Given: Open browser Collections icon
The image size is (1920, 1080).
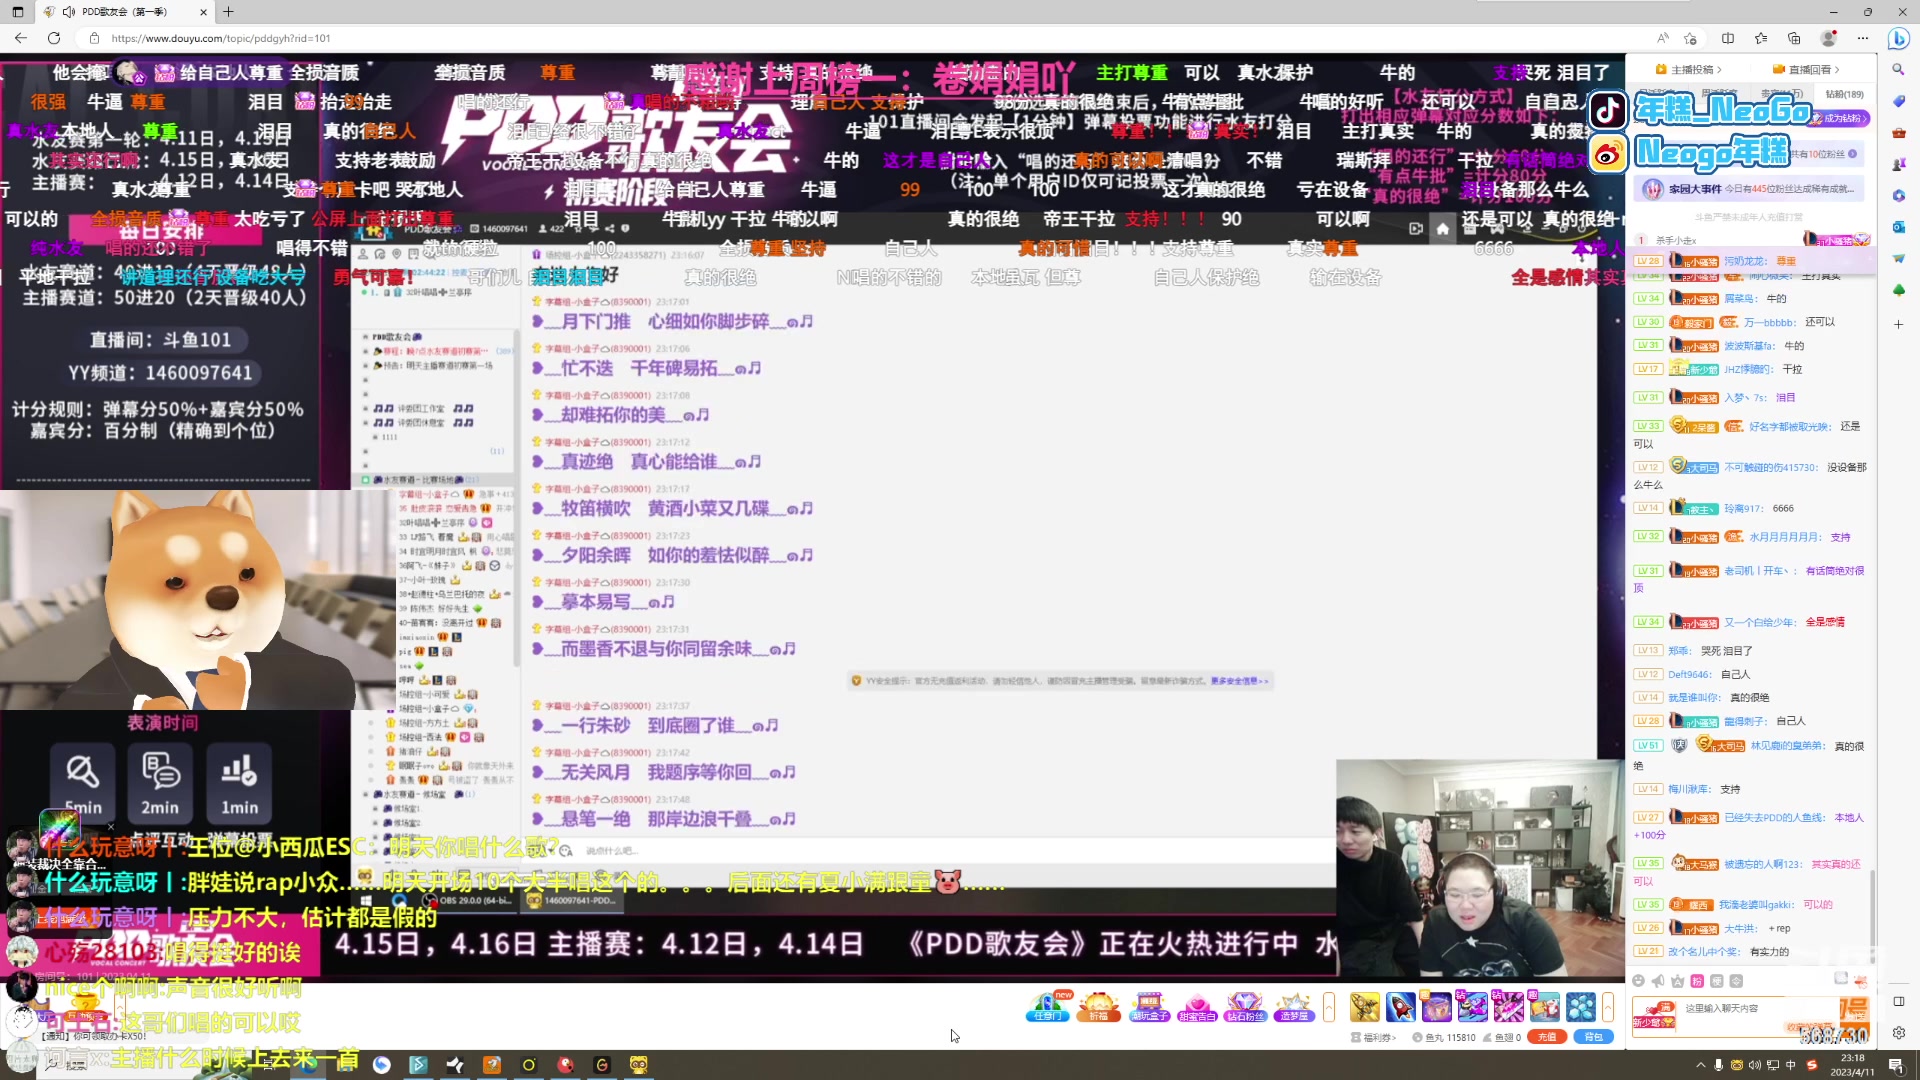Looking at the screenshot, I should pyautogui.click(x=1794, y=38).
